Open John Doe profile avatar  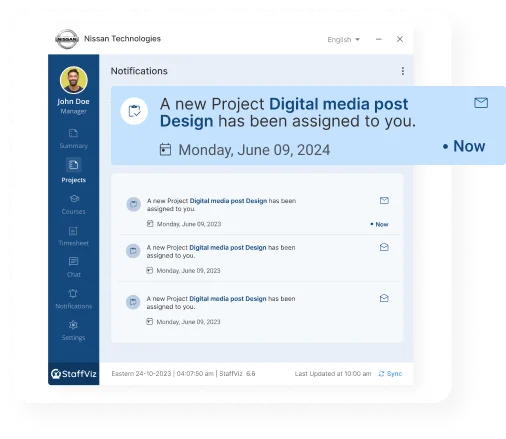point(74,80)
